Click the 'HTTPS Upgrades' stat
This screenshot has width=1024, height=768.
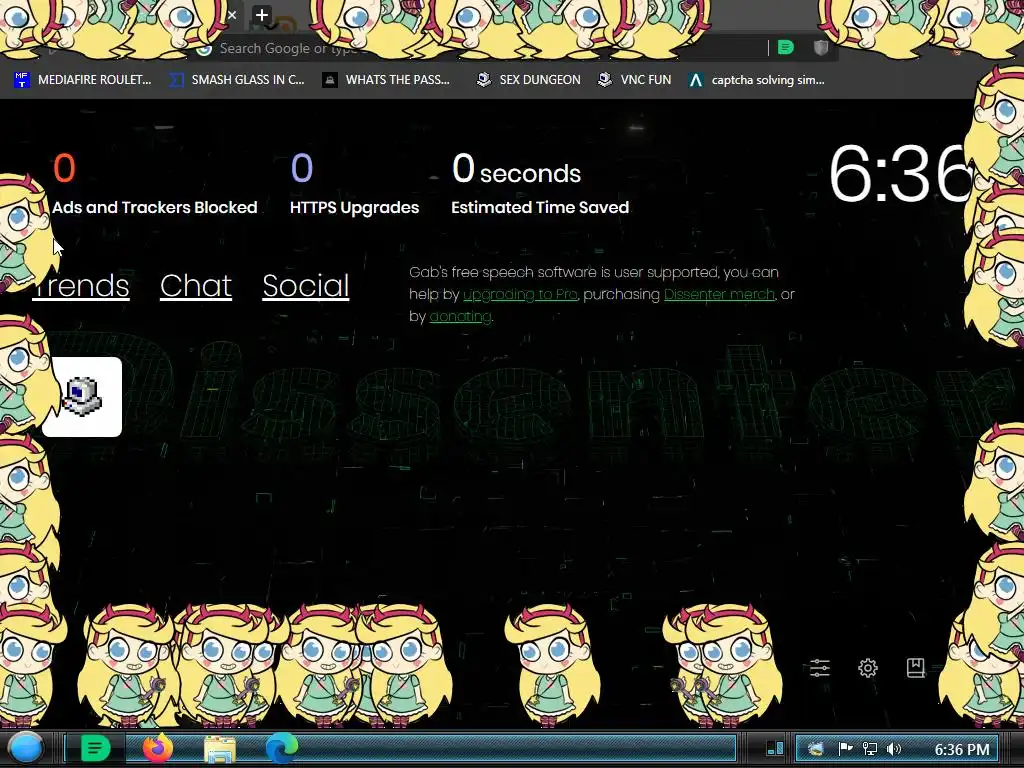[354, 184]
